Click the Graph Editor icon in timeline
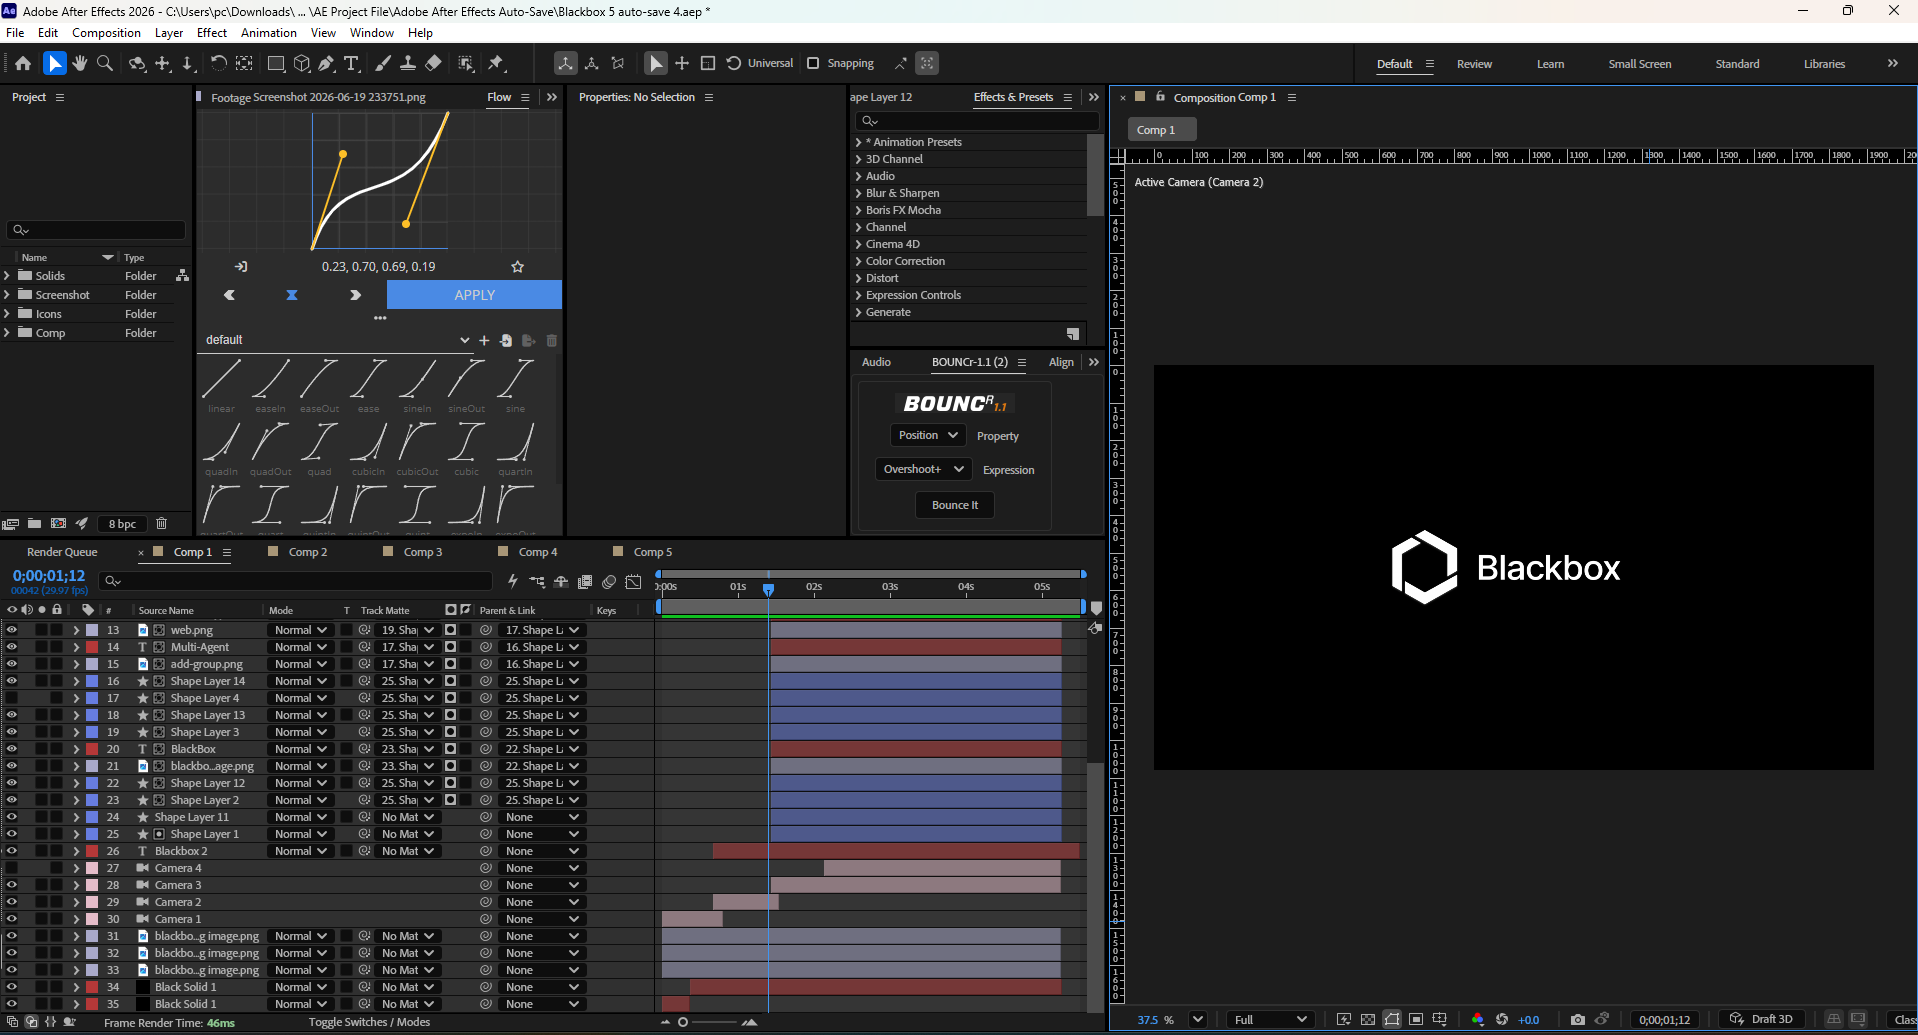The width and height of the screenshot is (1918, 1035). 633,581
